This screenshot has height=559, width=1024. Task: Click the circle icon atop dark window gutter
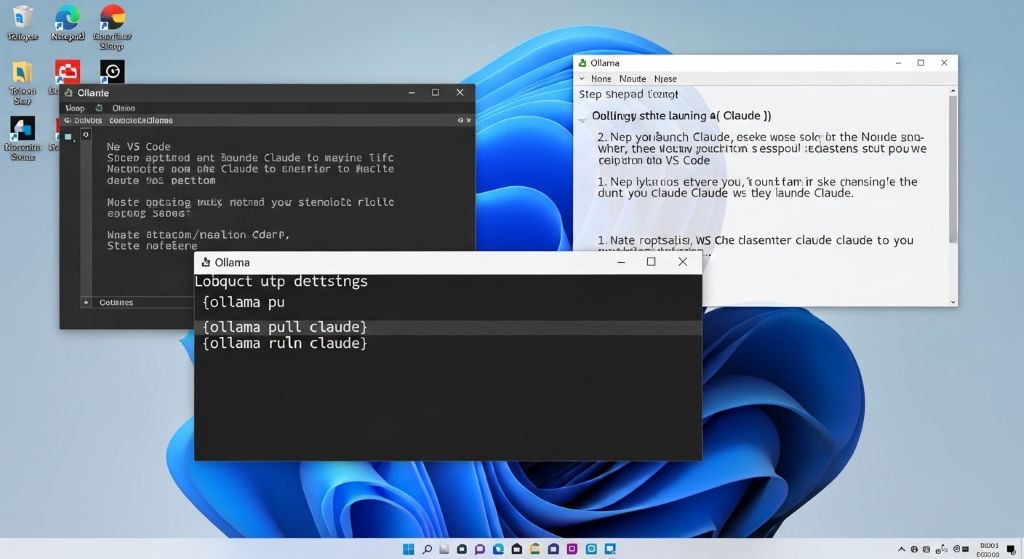[86, 135]
